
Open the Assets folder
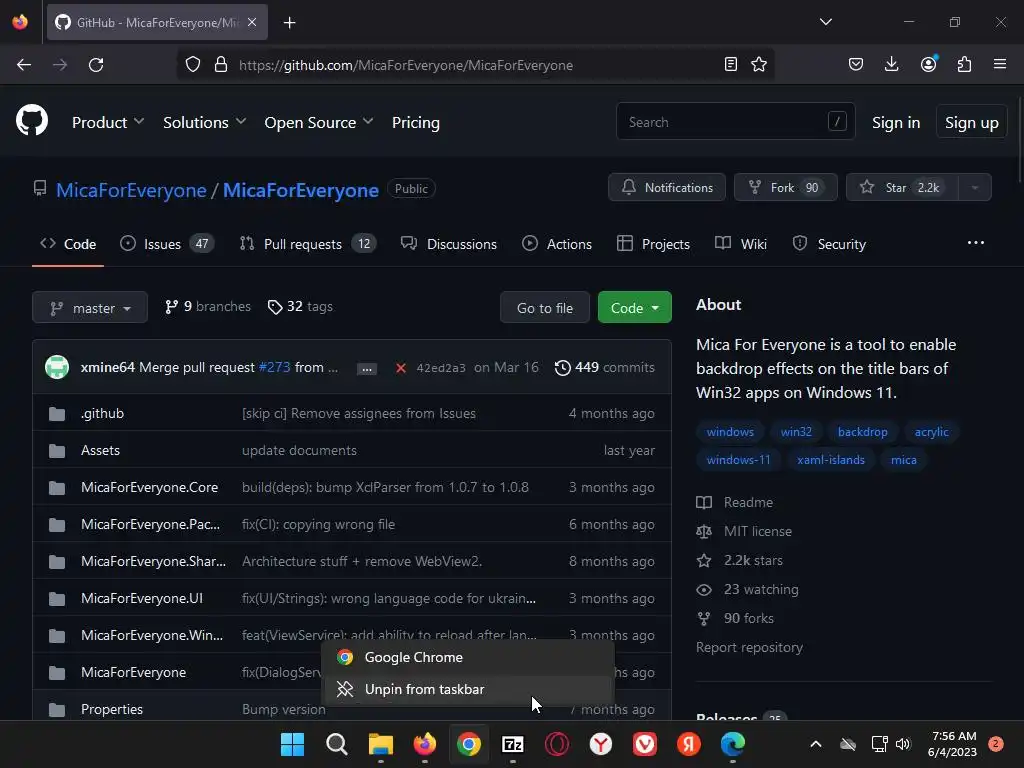coord(101,451)
